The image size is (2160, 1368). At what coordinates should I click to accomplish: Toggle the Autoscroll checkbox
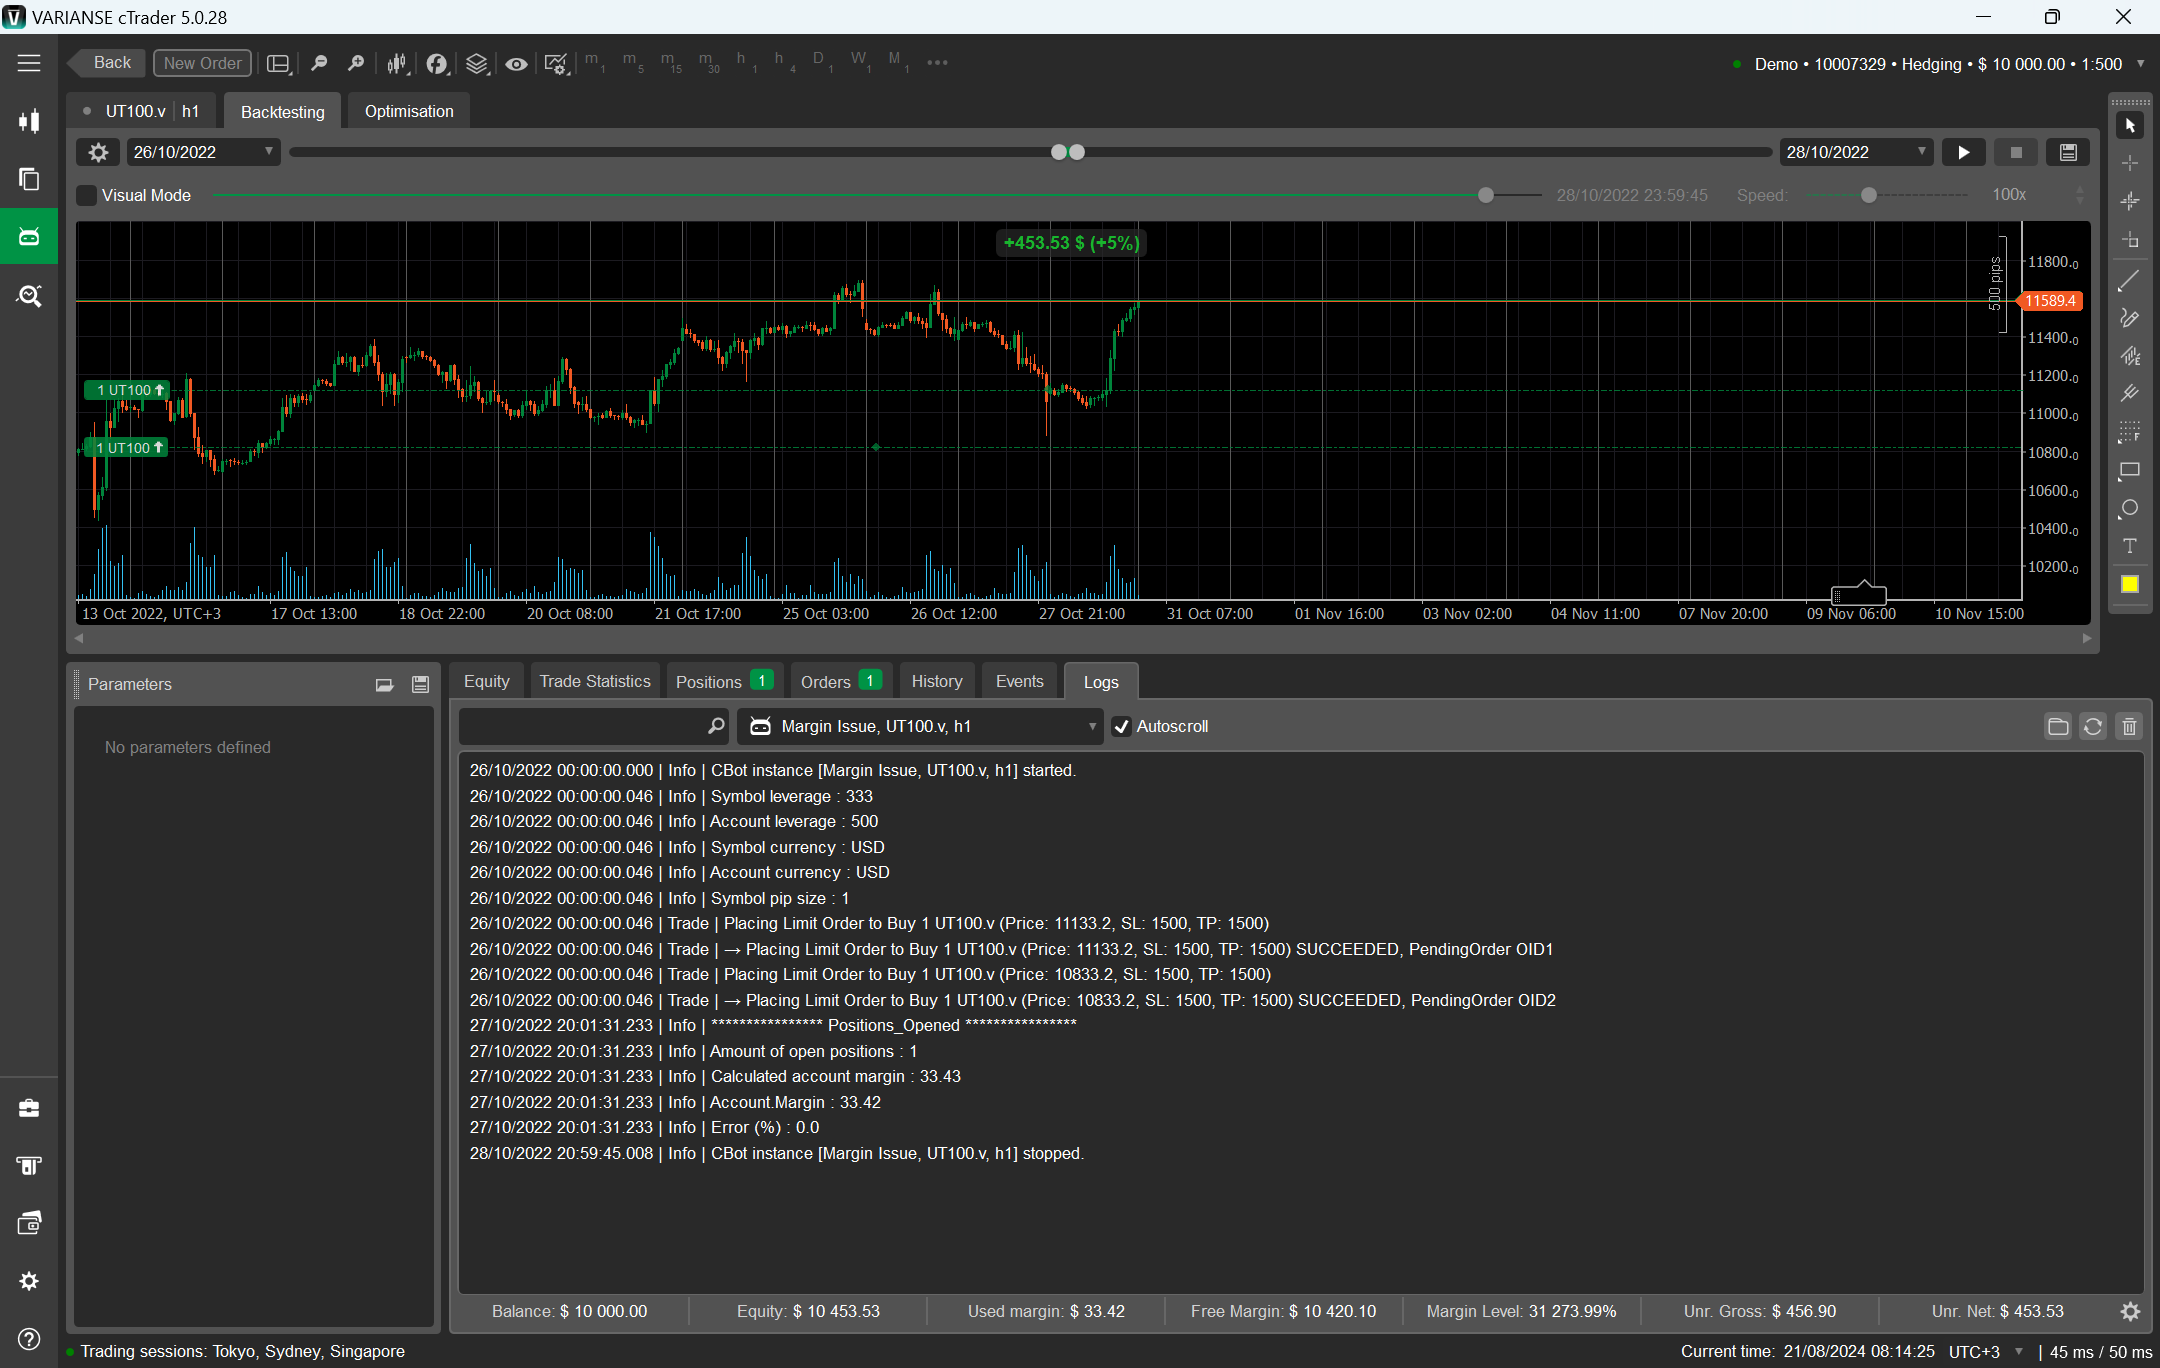[x=1122, y=727]
